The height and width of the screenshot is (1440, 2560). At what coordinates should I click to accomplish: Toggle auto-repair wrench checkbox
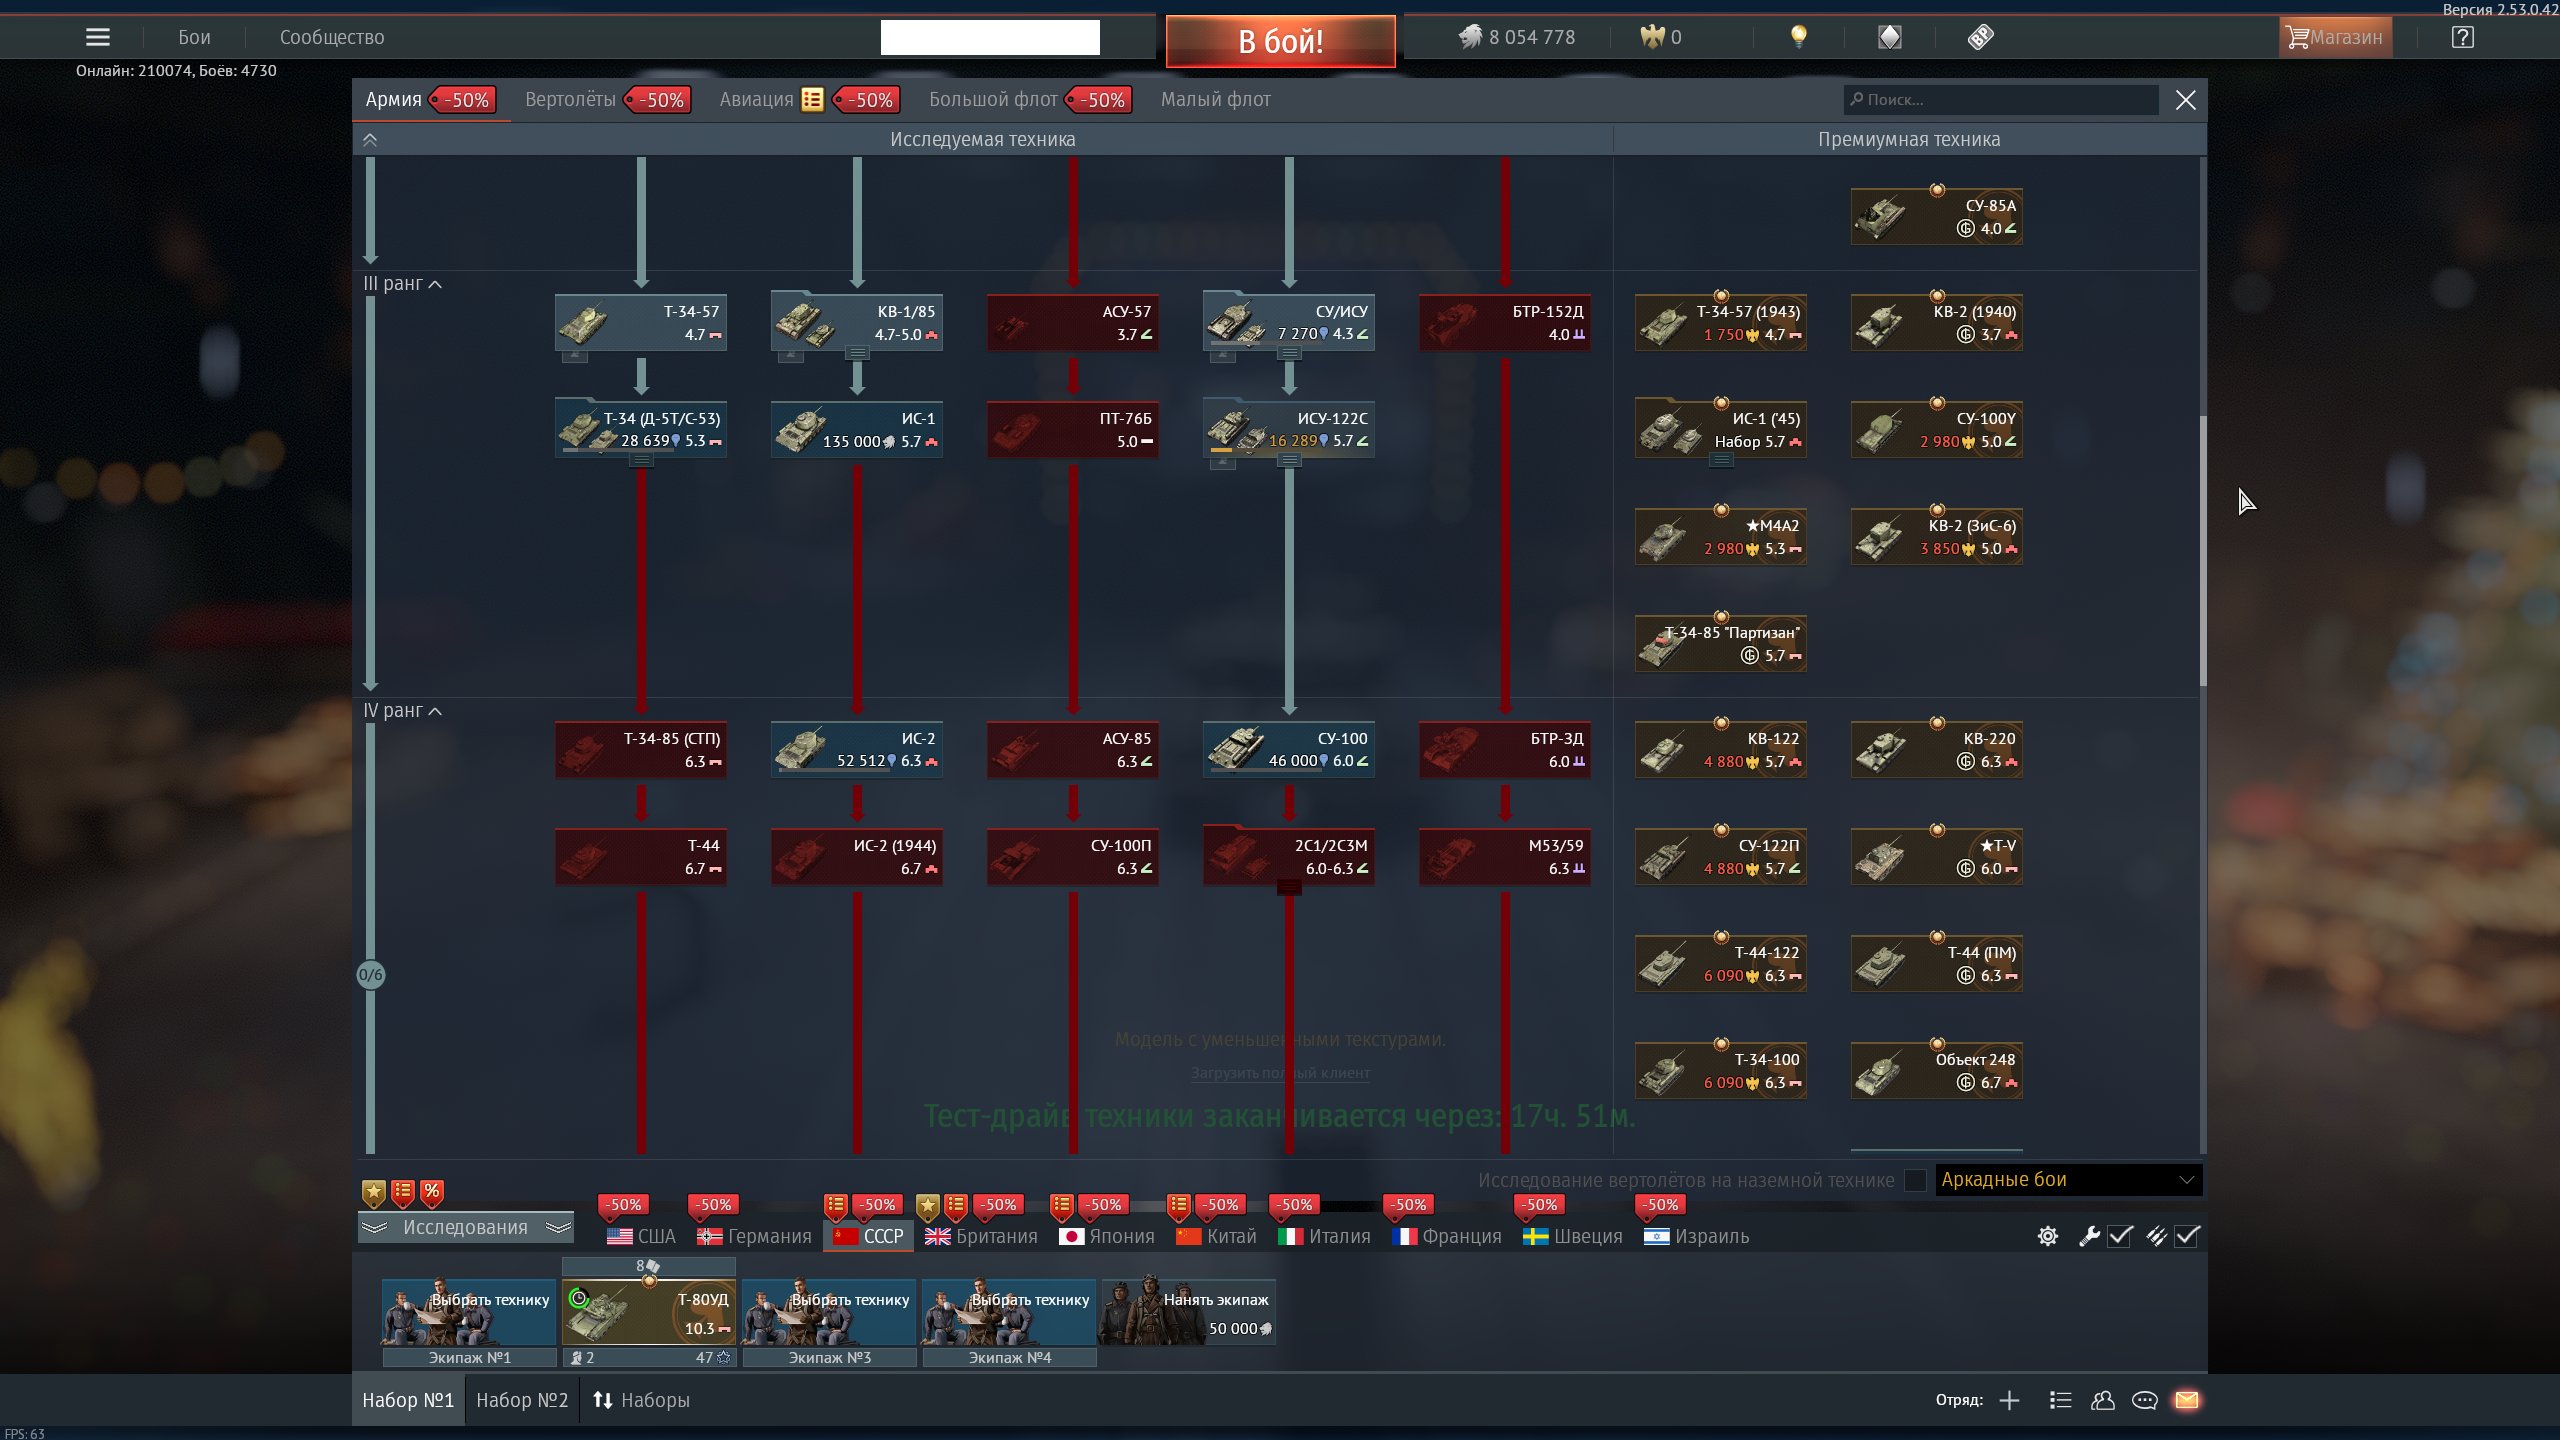[2119, 1236]
